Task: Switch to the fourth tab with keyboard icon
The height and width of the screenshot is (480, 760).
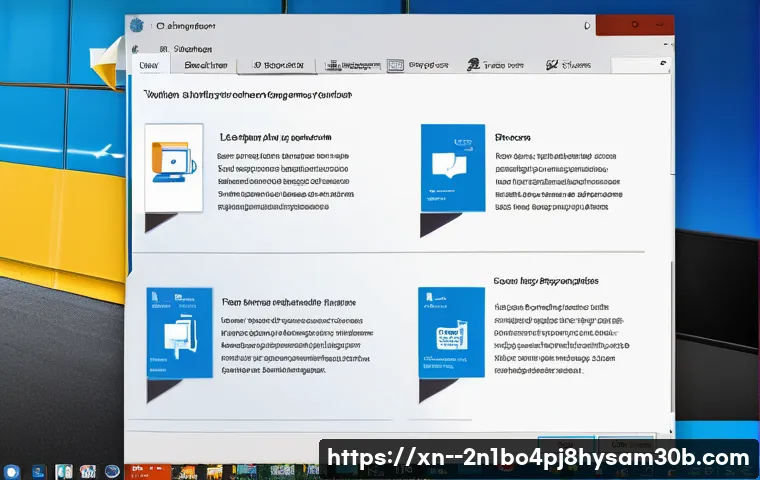Action: pyautogui.click(x=350, y=65)
